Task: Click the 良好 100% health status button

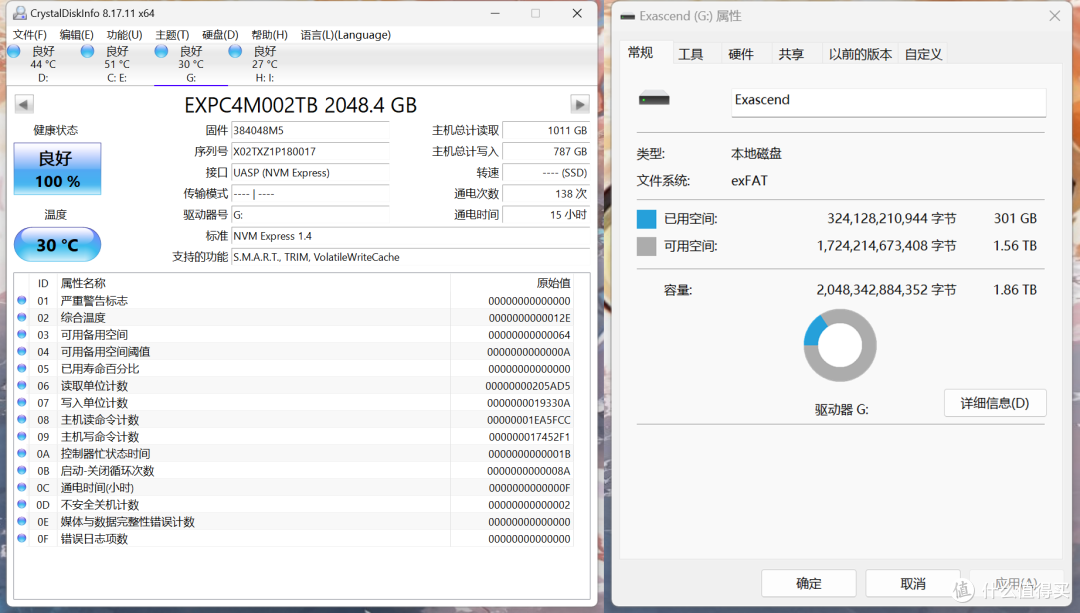Action: [58, 169]
